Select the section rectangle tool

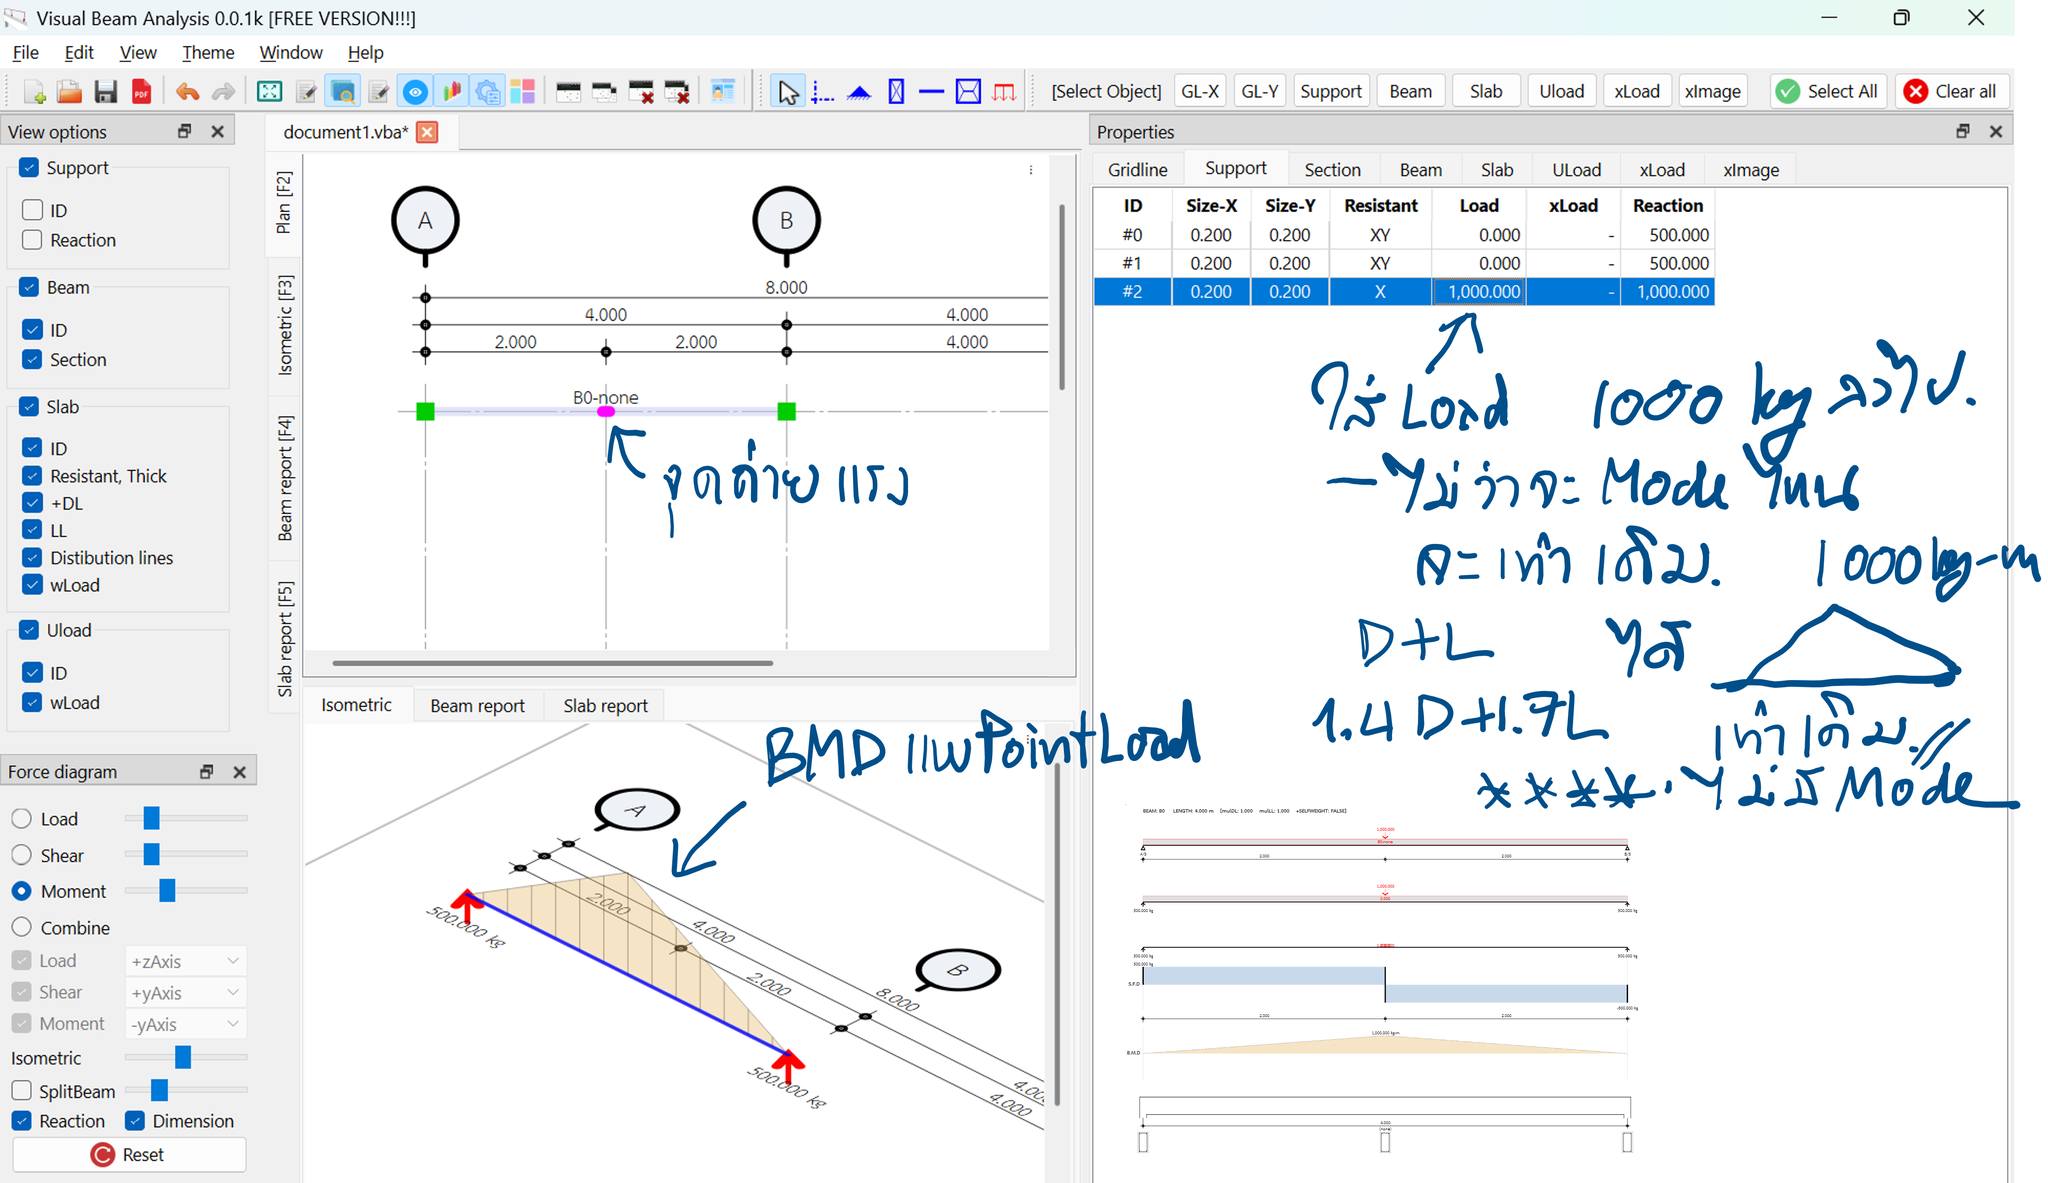[x=896, y=92]
